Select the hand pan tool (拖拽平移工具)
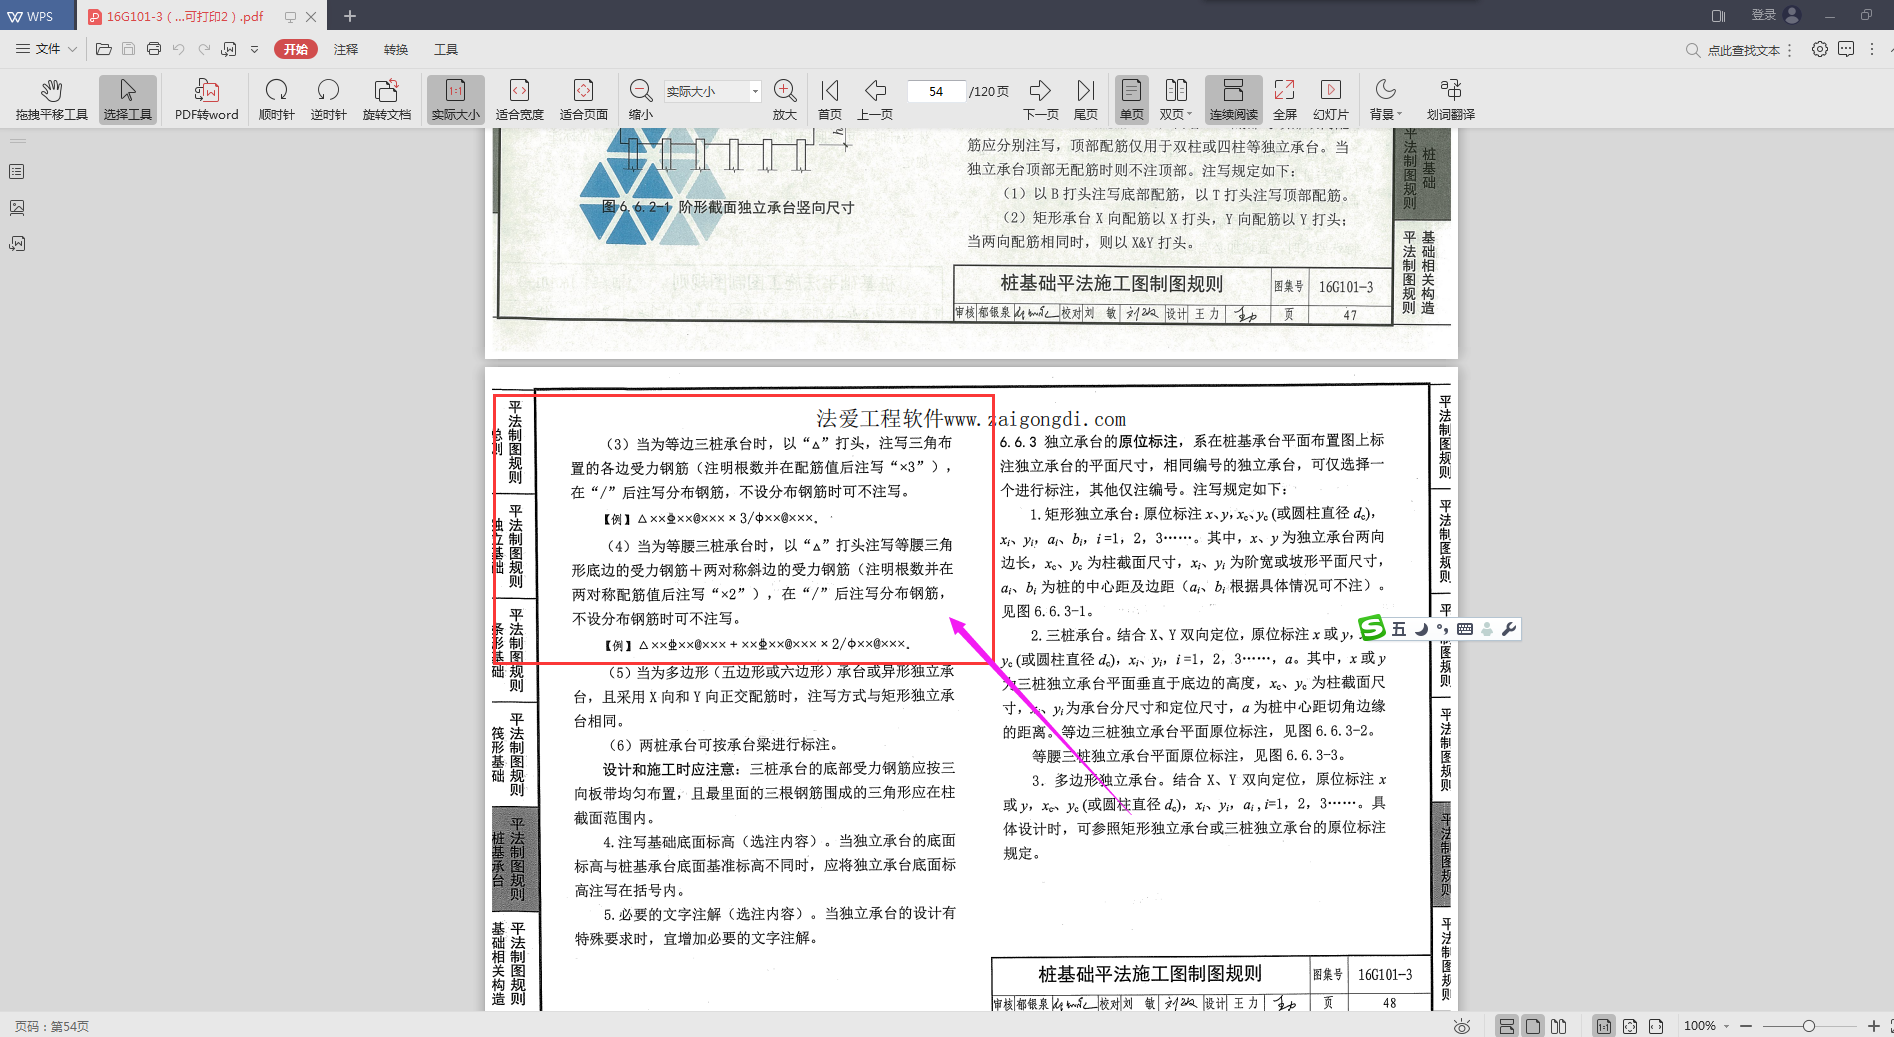The width and height of the screenshot is (1894, 1037). pyautogui.click(x=52, y=99)
